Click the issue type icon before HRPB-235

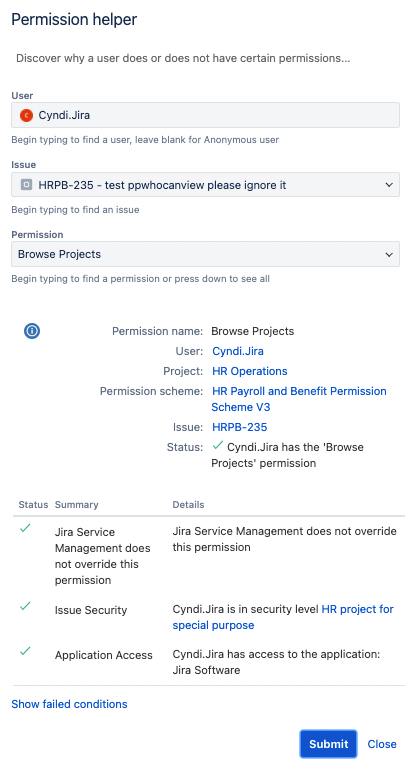26,185
